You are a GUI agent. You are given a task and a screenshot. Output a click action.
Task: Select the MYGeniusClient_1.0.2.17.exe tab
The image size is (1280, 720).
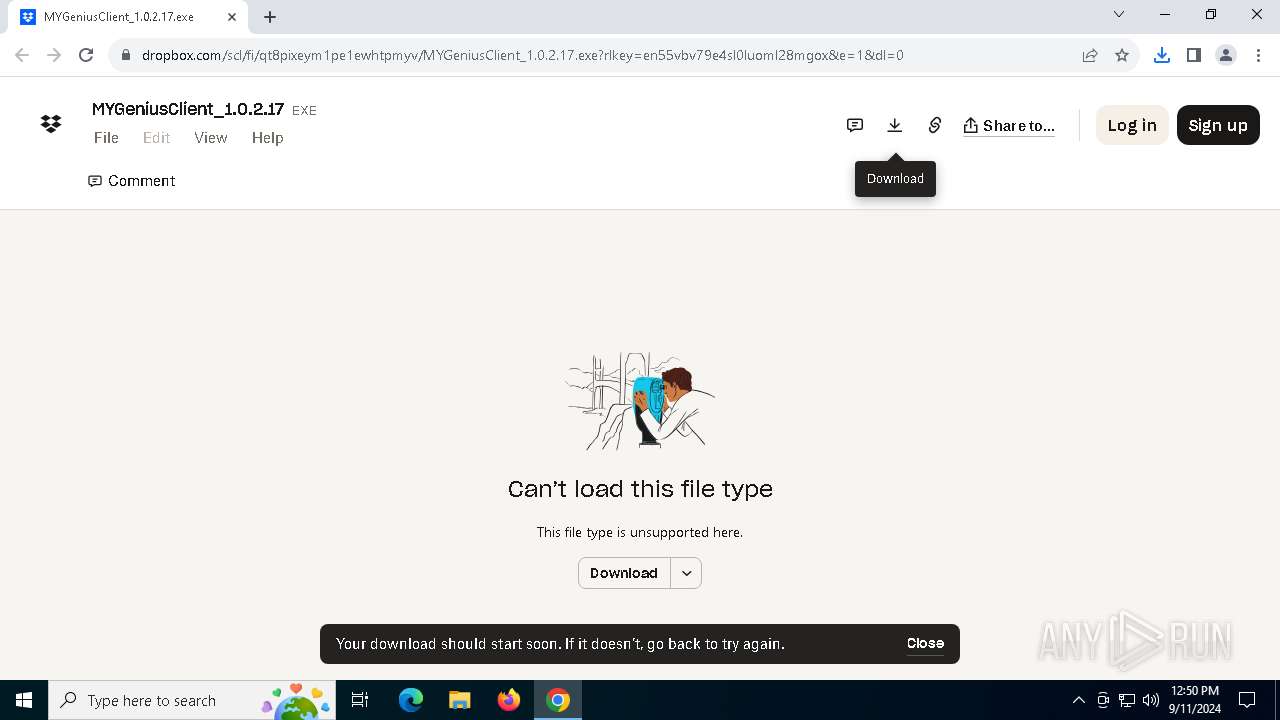point(127,17)
